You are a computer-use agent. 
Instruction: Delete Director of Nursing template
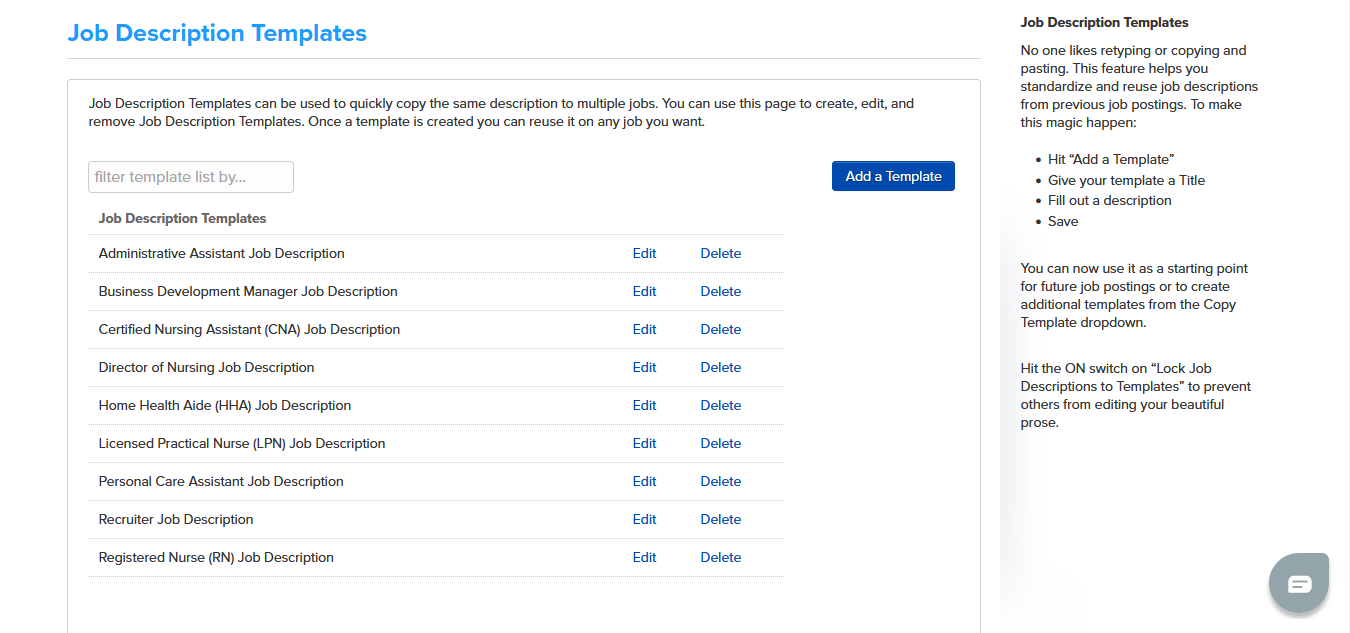point(720,368)
